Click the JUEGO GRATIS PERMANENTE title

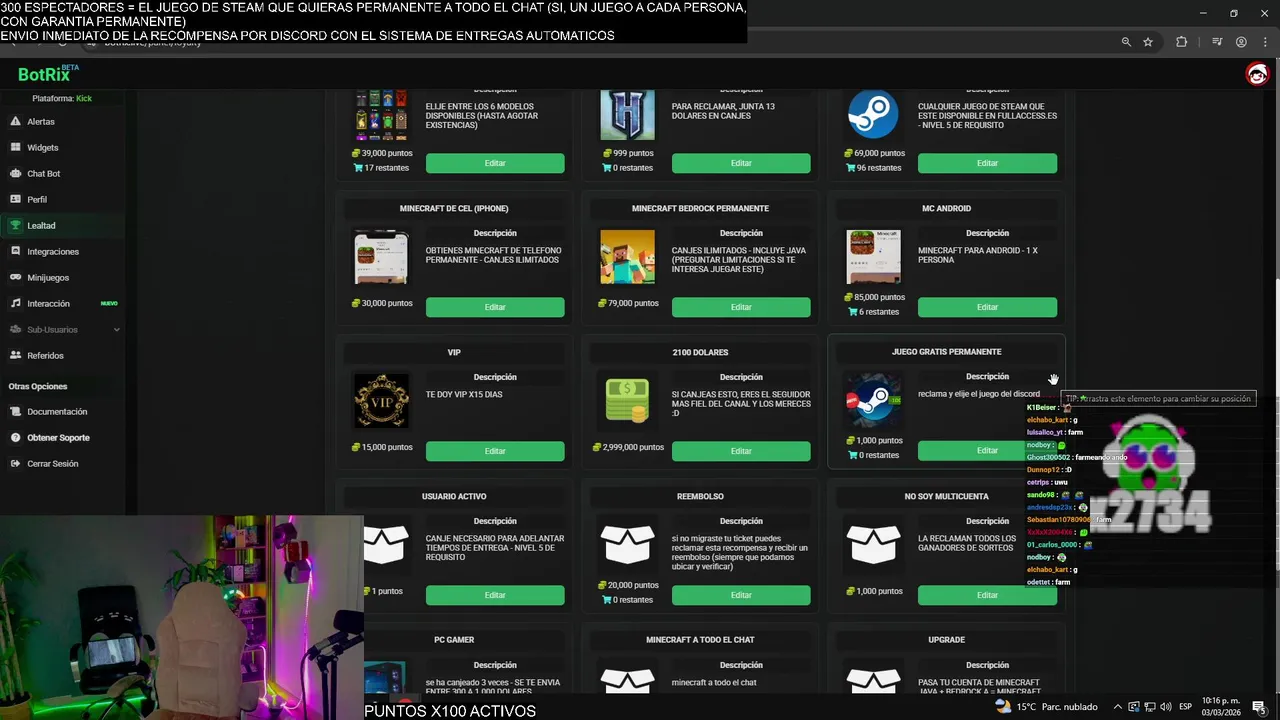[x=946, y=352]
